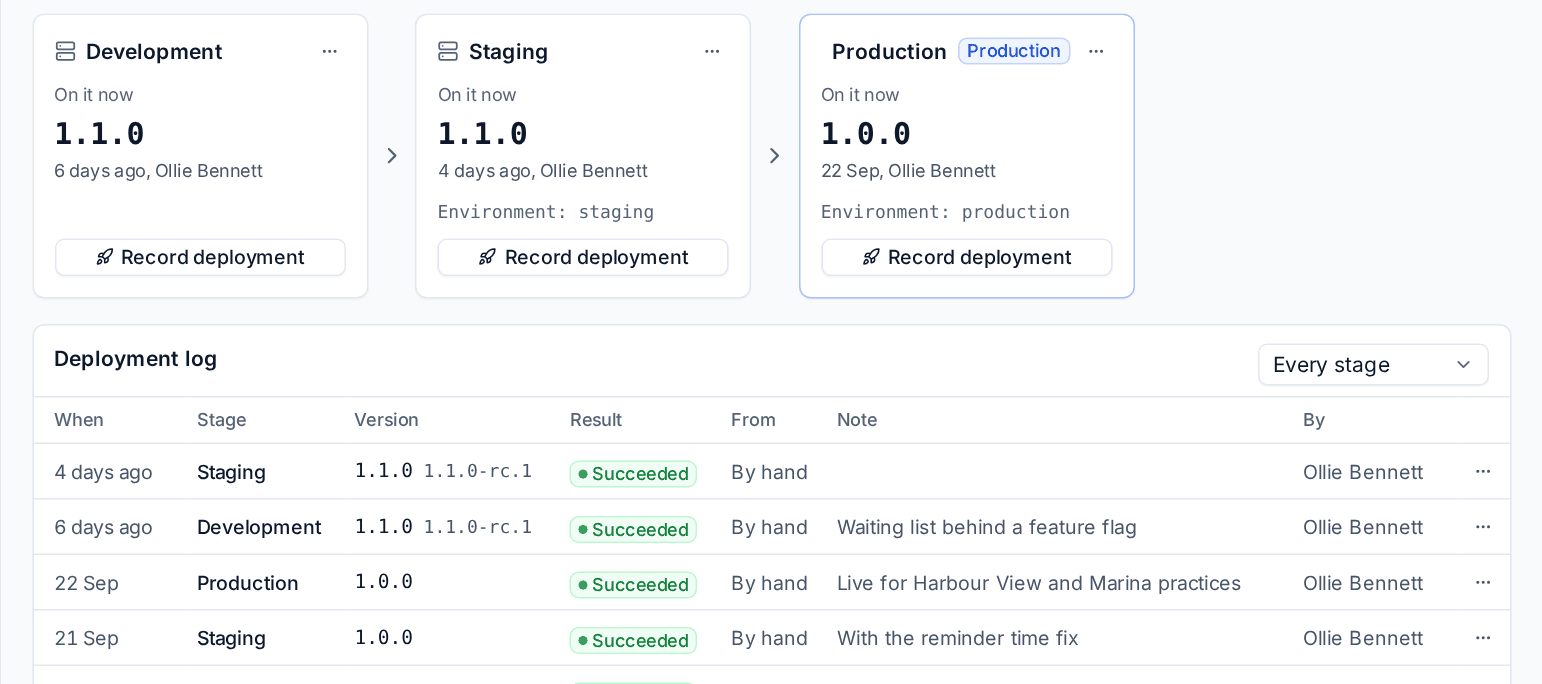Click 'By hand' in the 22 Sep row
Image resolution: width=1542 pixels, height=684 pixels.
[x=769, y=583]
